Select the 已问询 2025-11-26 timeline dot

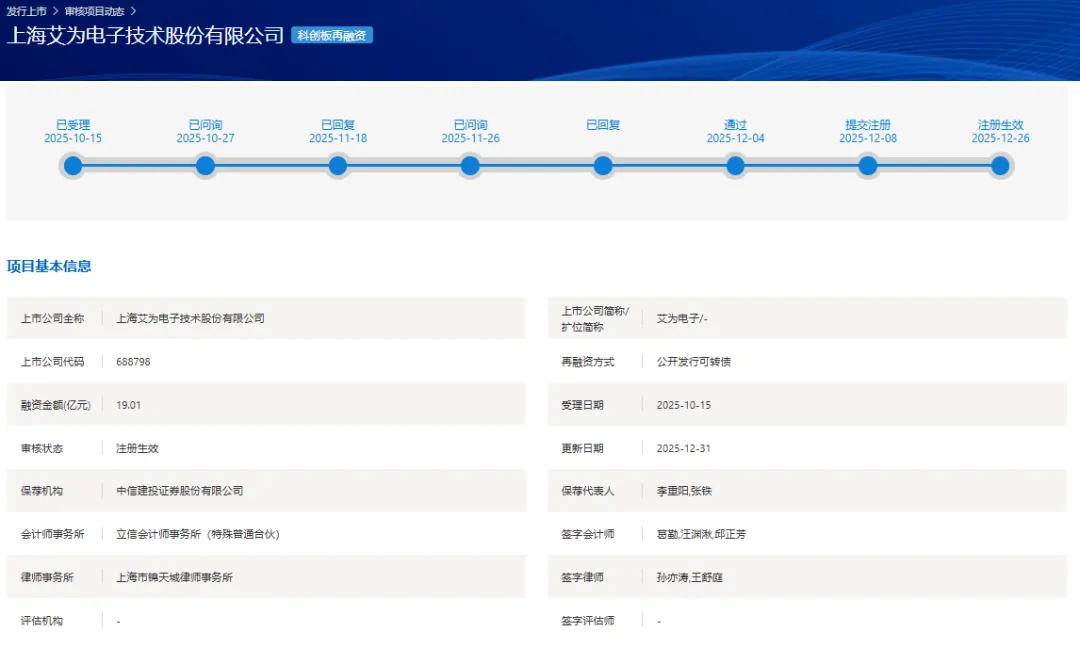pyautogui.click(x=470, y=166)
